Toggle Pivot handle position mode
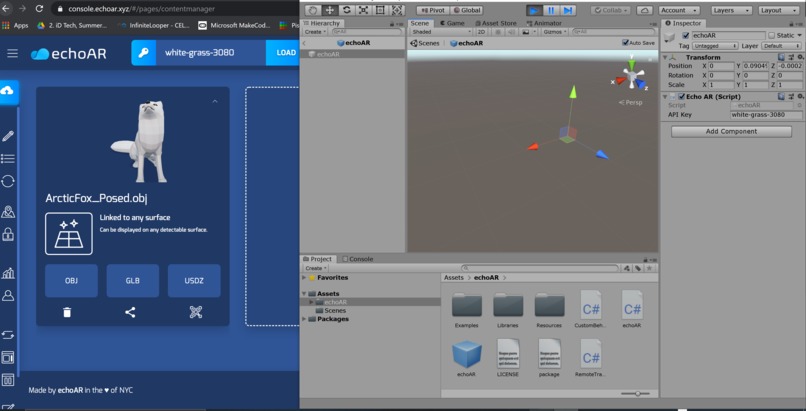The width and height of the screenshot is (806, 411). [433, 10]
